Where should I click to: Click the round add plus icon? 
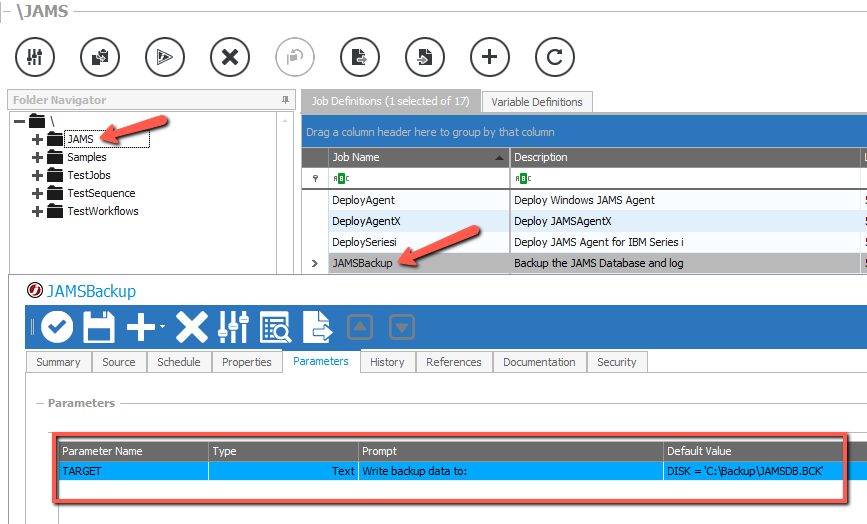(x=490, y=56)
